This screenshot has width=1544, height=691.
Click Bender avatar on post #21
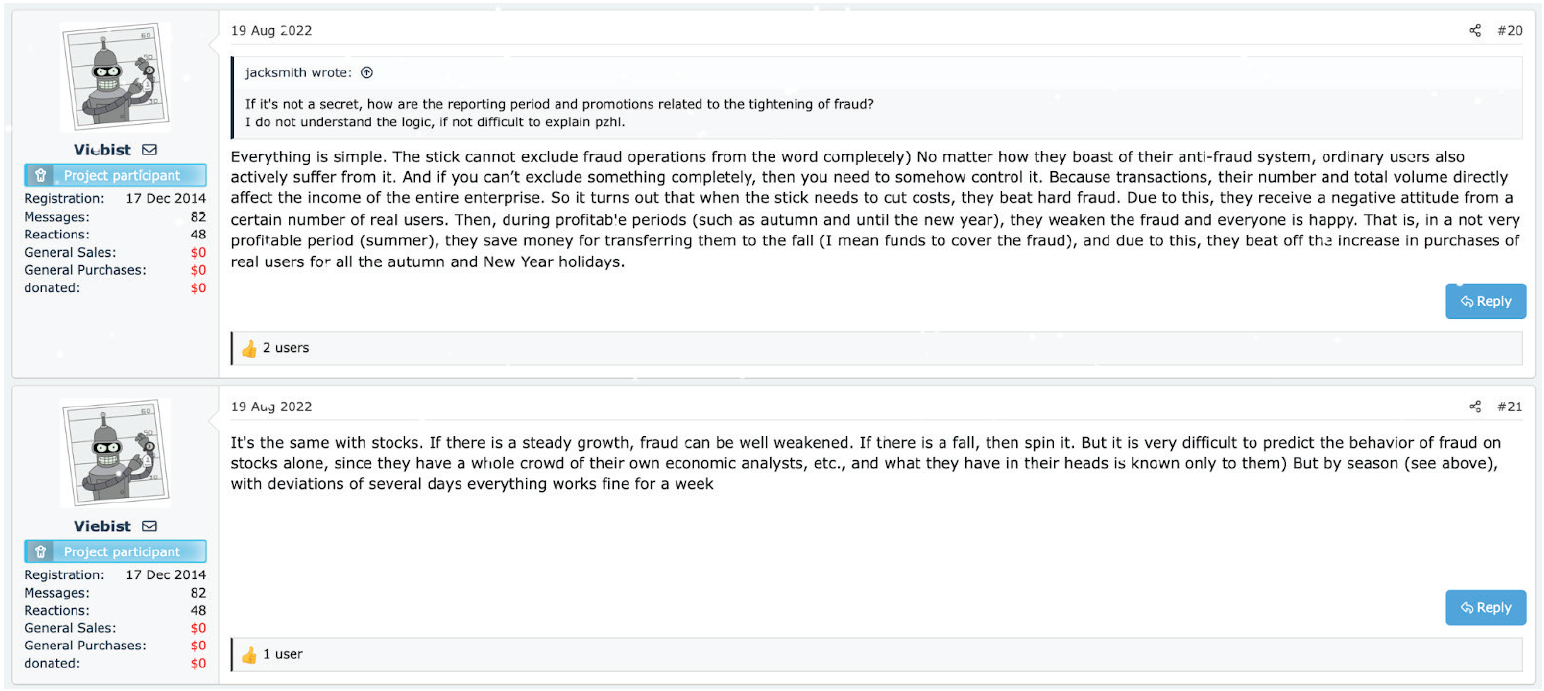pyautogui.click(x=115, y=453)
